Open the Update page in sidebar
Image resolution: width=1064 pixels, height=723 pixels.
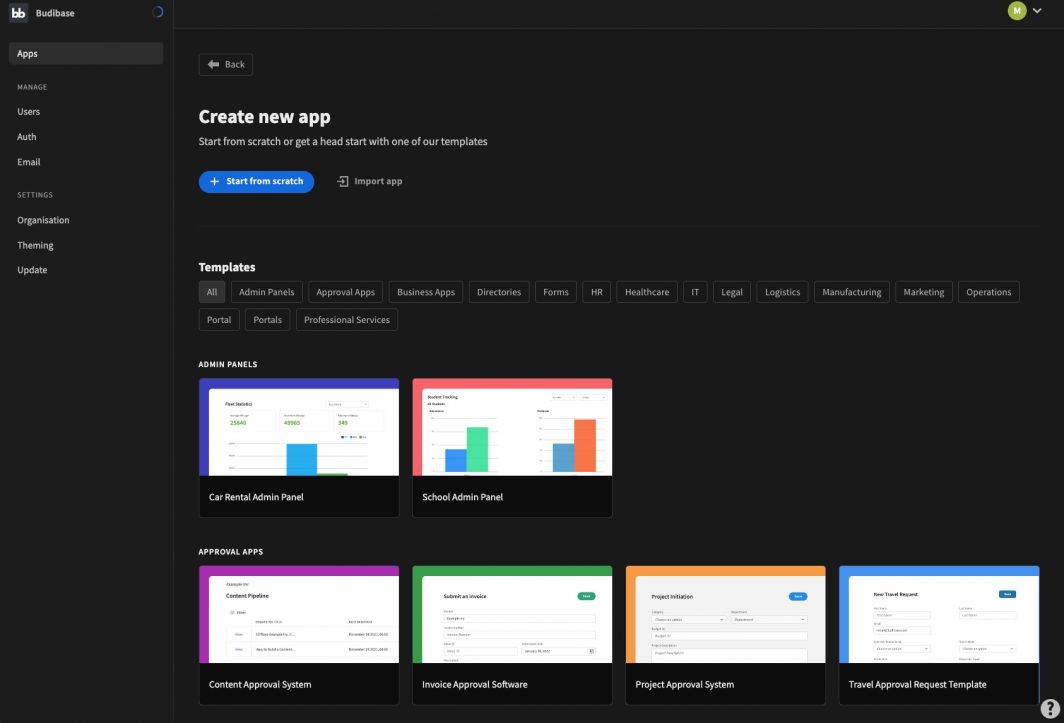point(32,270)
